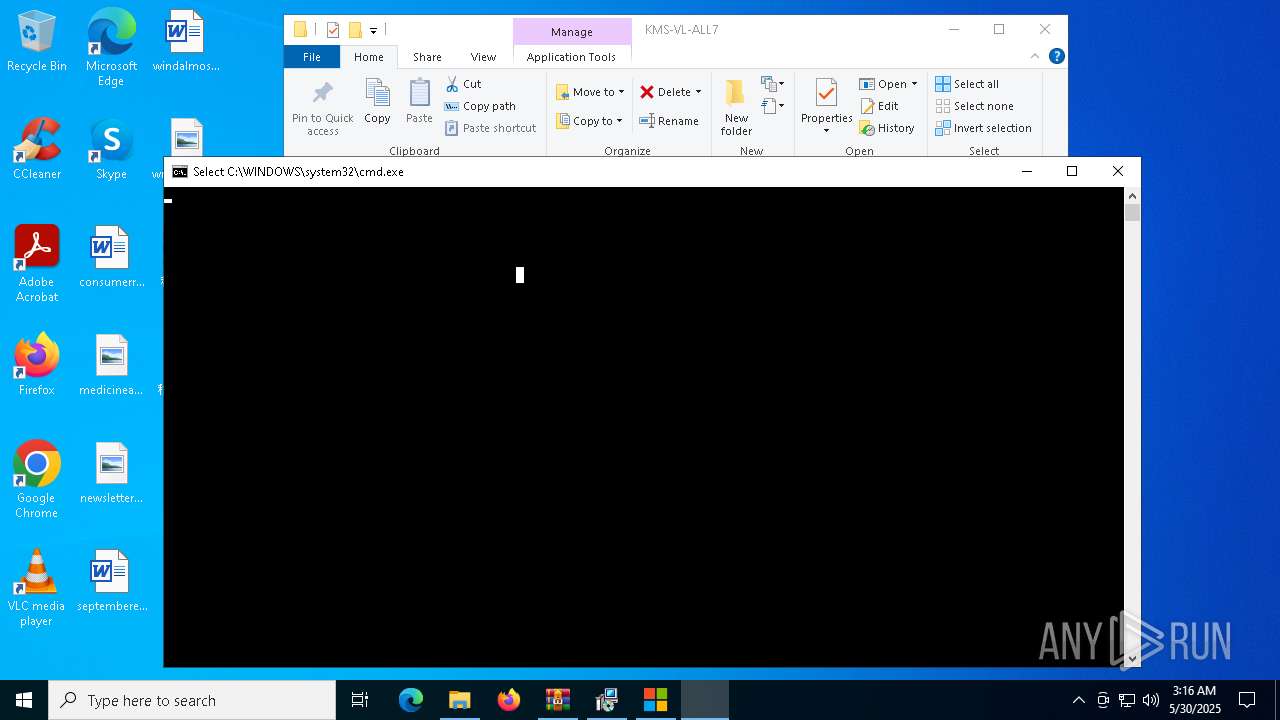
Task: Select the septembere Word document icon
Action: point(111,581)
